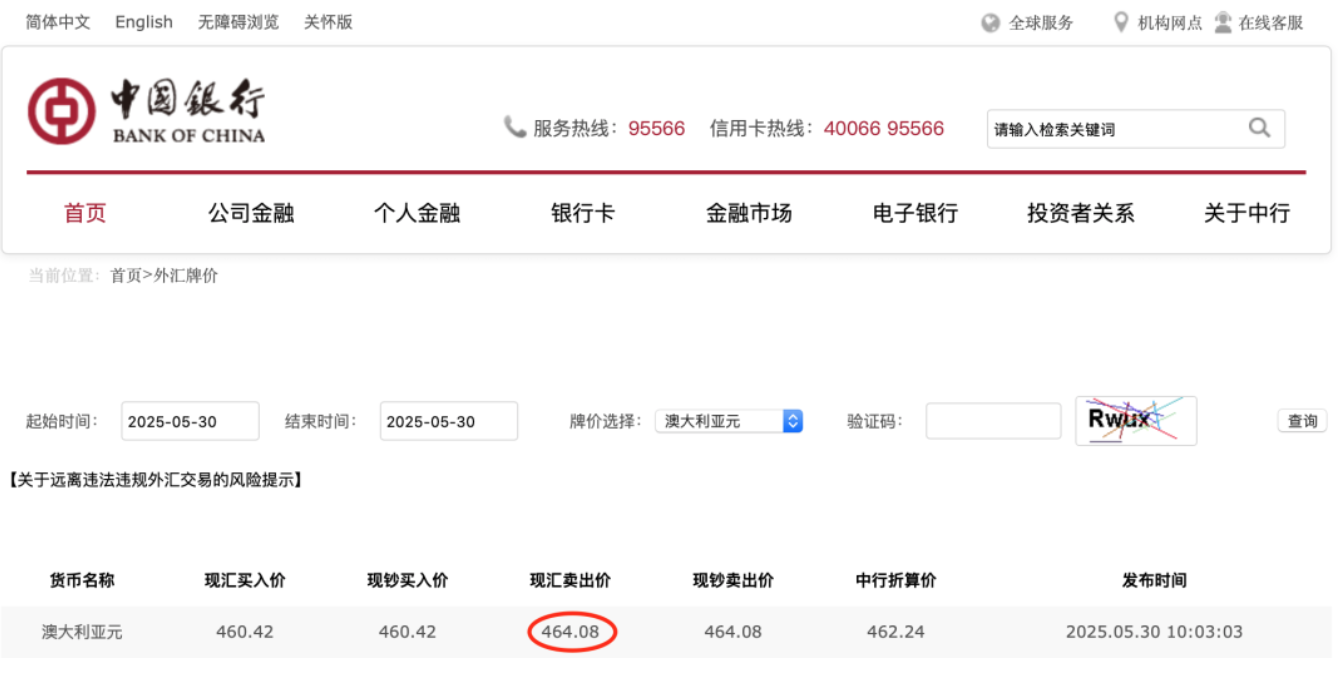Click the phone icon beside service hotline
Screen dimensions: 1342x682
click(x=514, y=127)
